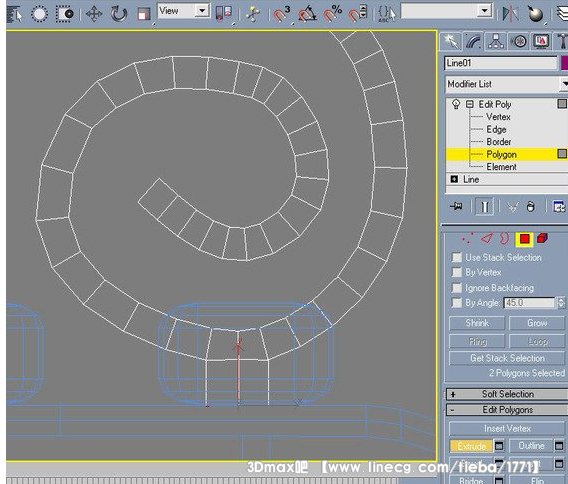The image size is (568, 484).
Task: Check the By Vertex option
Action: coord(457,272)
